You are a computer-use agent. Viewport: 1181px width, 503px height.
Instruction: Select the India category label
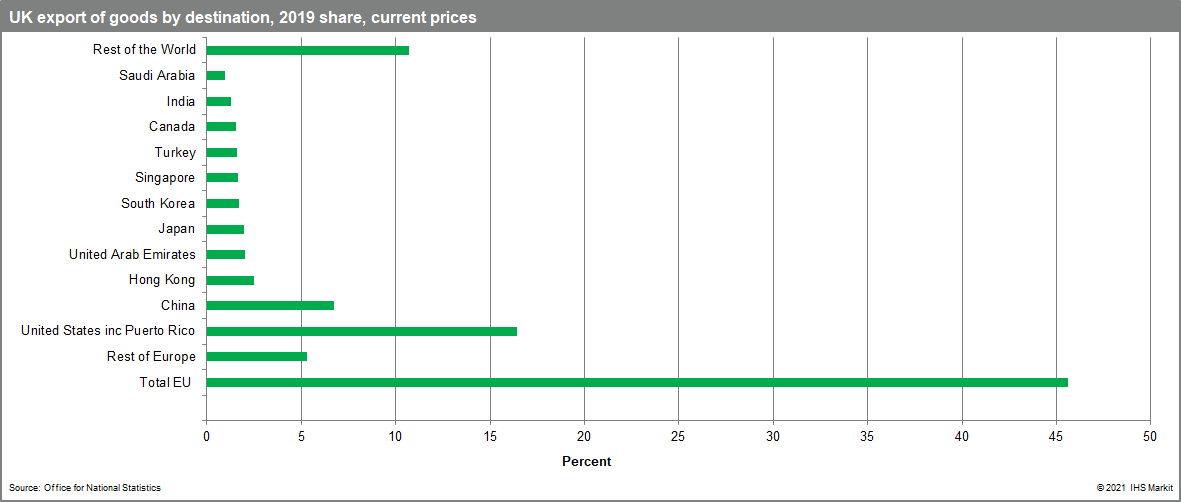point(181,101)
